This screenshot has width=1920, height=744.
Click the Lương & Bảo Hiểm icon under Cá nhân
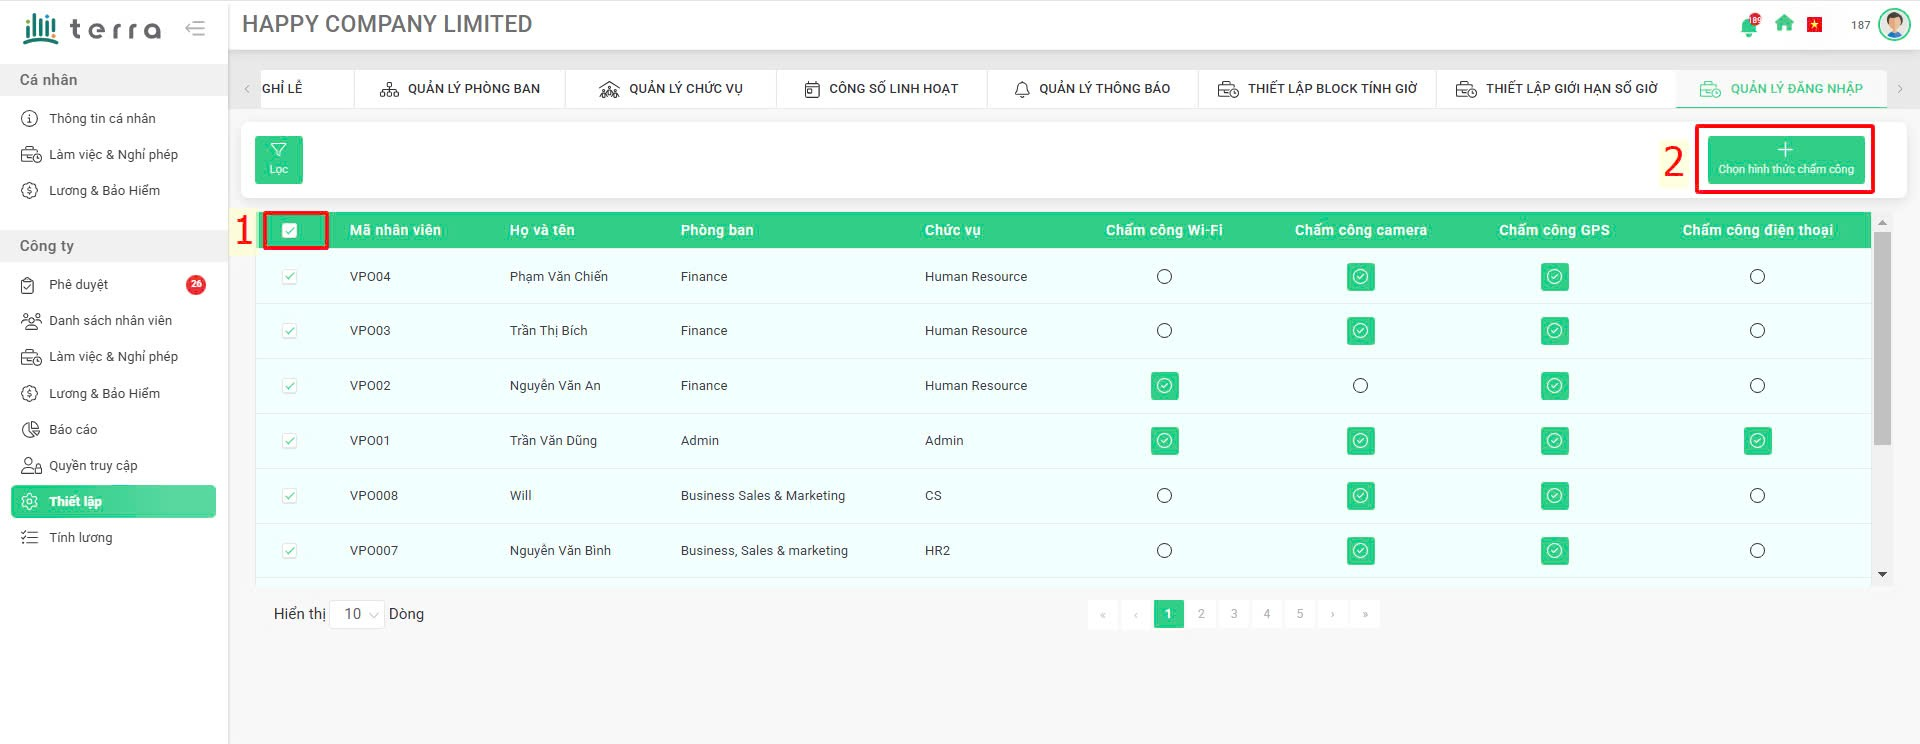[x=30, y=191]
